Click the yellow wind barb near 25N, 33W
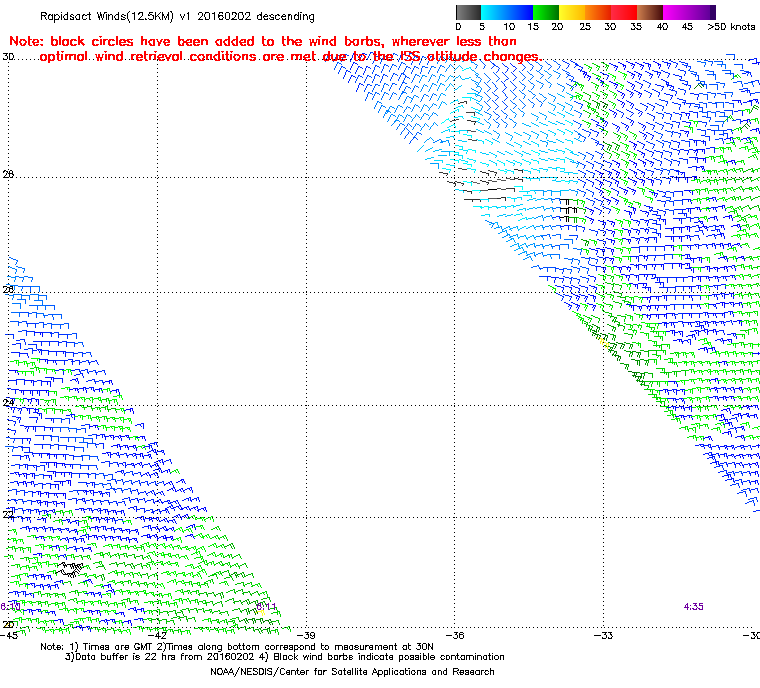Image resolution: width=760 pixels, height=688 pixels. [604, 343]
